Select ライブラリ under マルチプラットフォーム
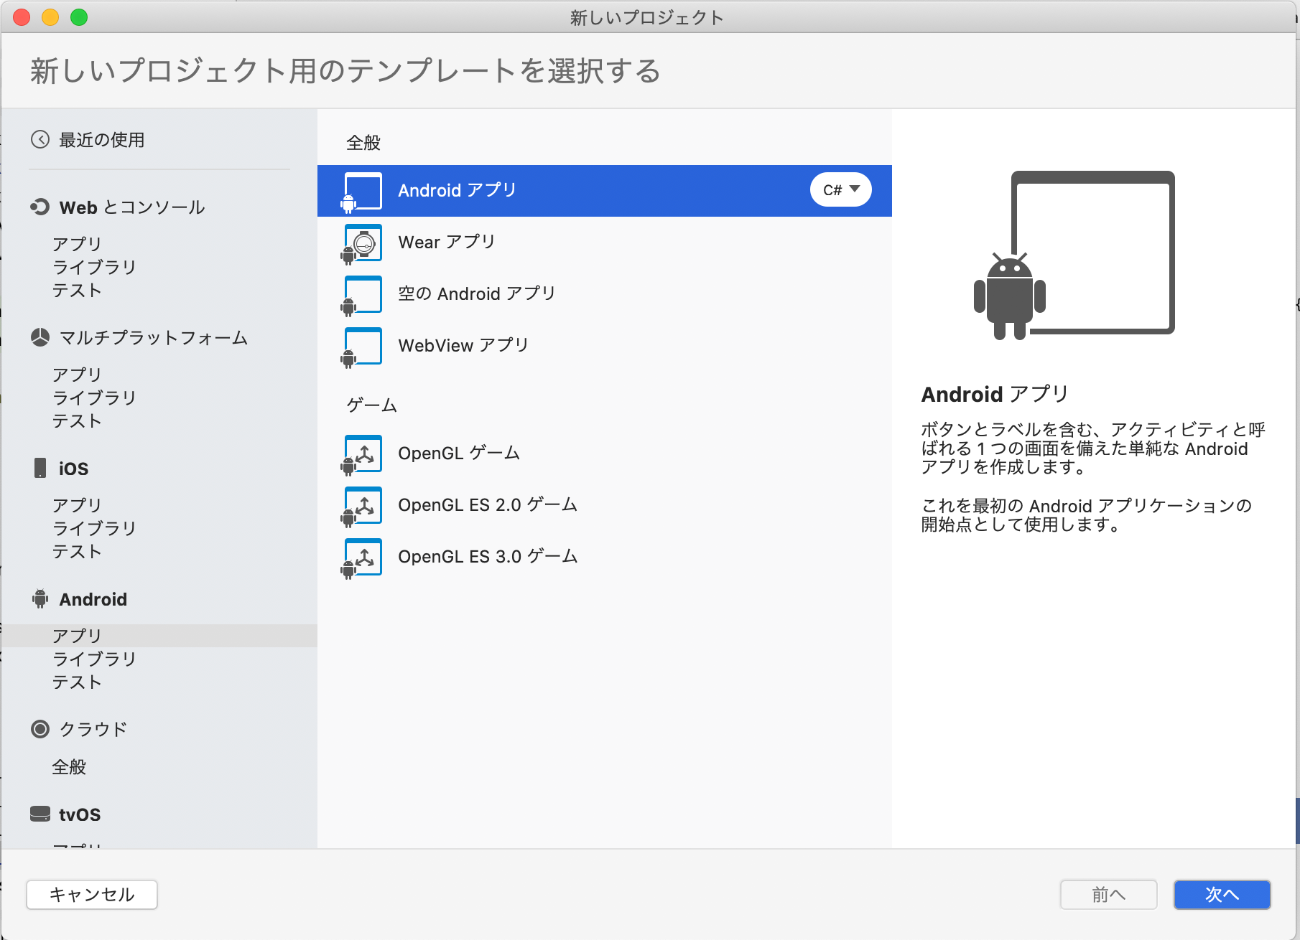Screen dimensions: 1300x940 pos(94,397)
